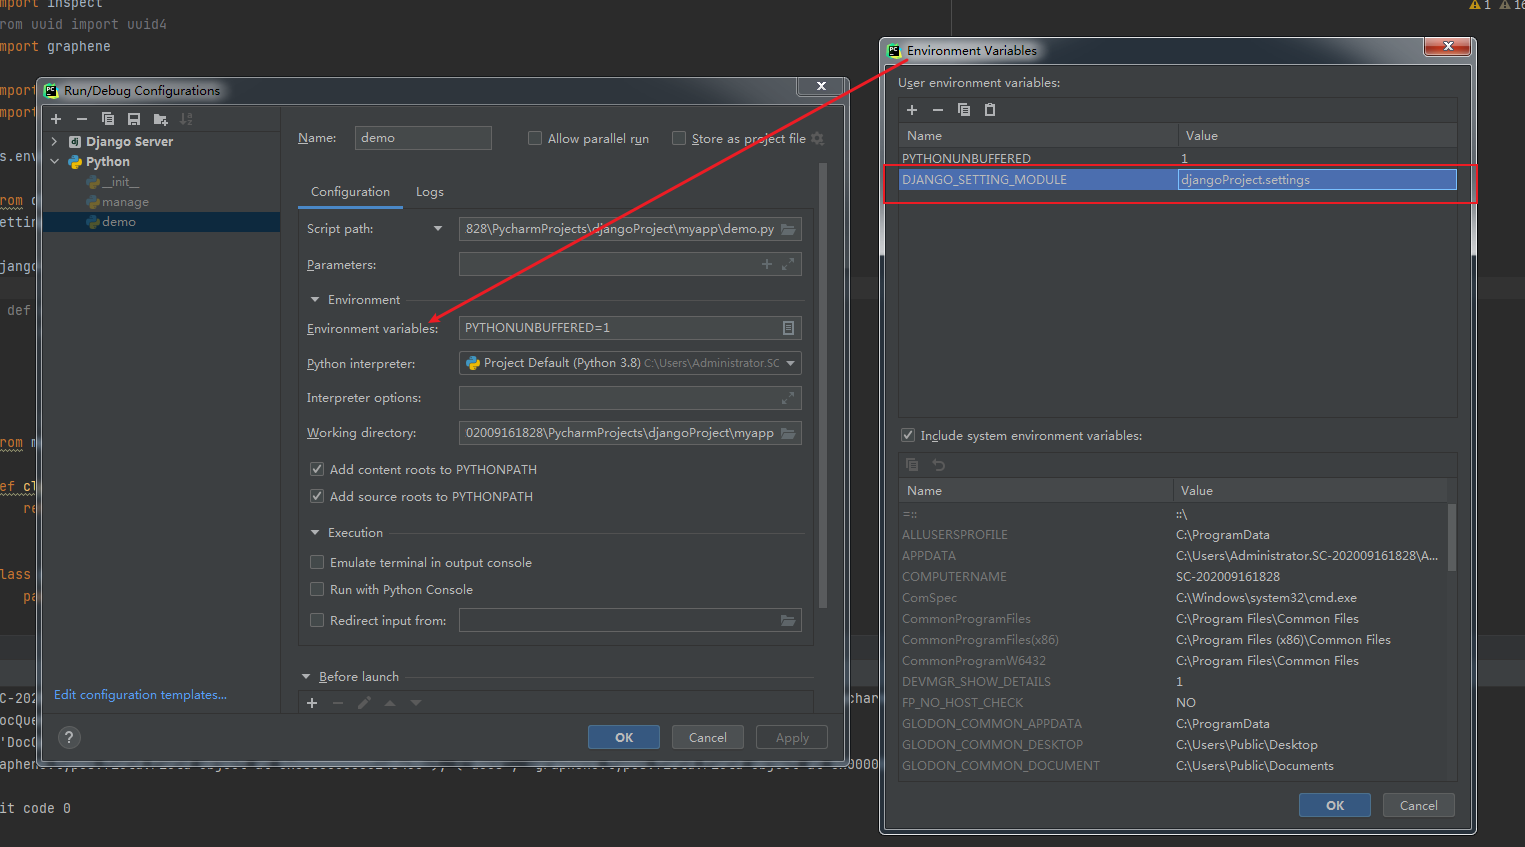1525x847 pixels.
Task: Enable Run with Python Console
Action: click(x=317, y=589)
